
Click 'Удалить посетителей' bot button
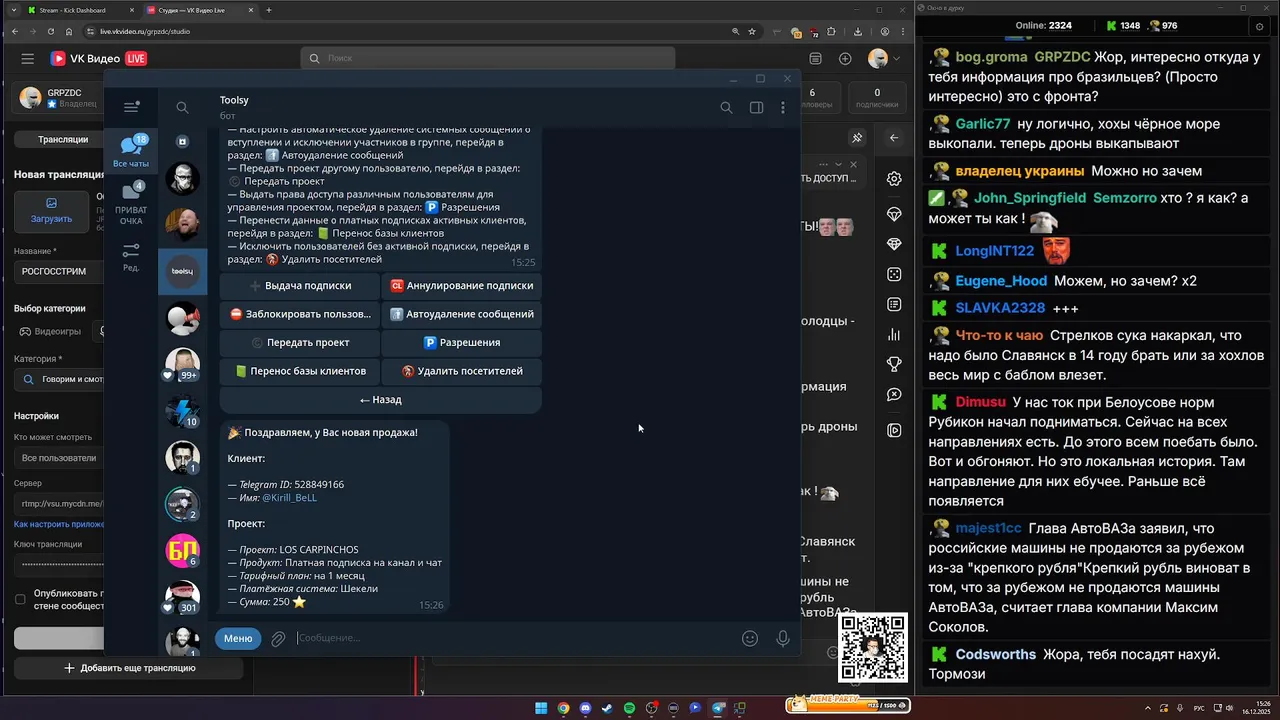point(461,371)
